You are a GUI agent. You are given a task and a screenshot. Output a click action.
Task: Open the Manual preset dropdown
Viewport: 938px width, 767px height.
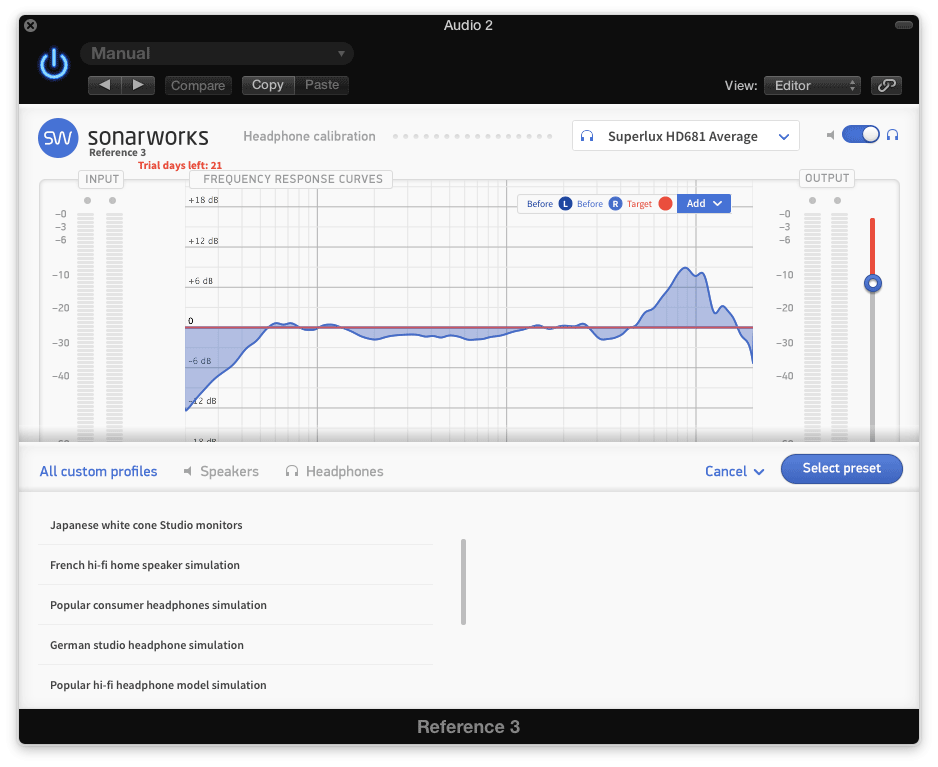217,53
